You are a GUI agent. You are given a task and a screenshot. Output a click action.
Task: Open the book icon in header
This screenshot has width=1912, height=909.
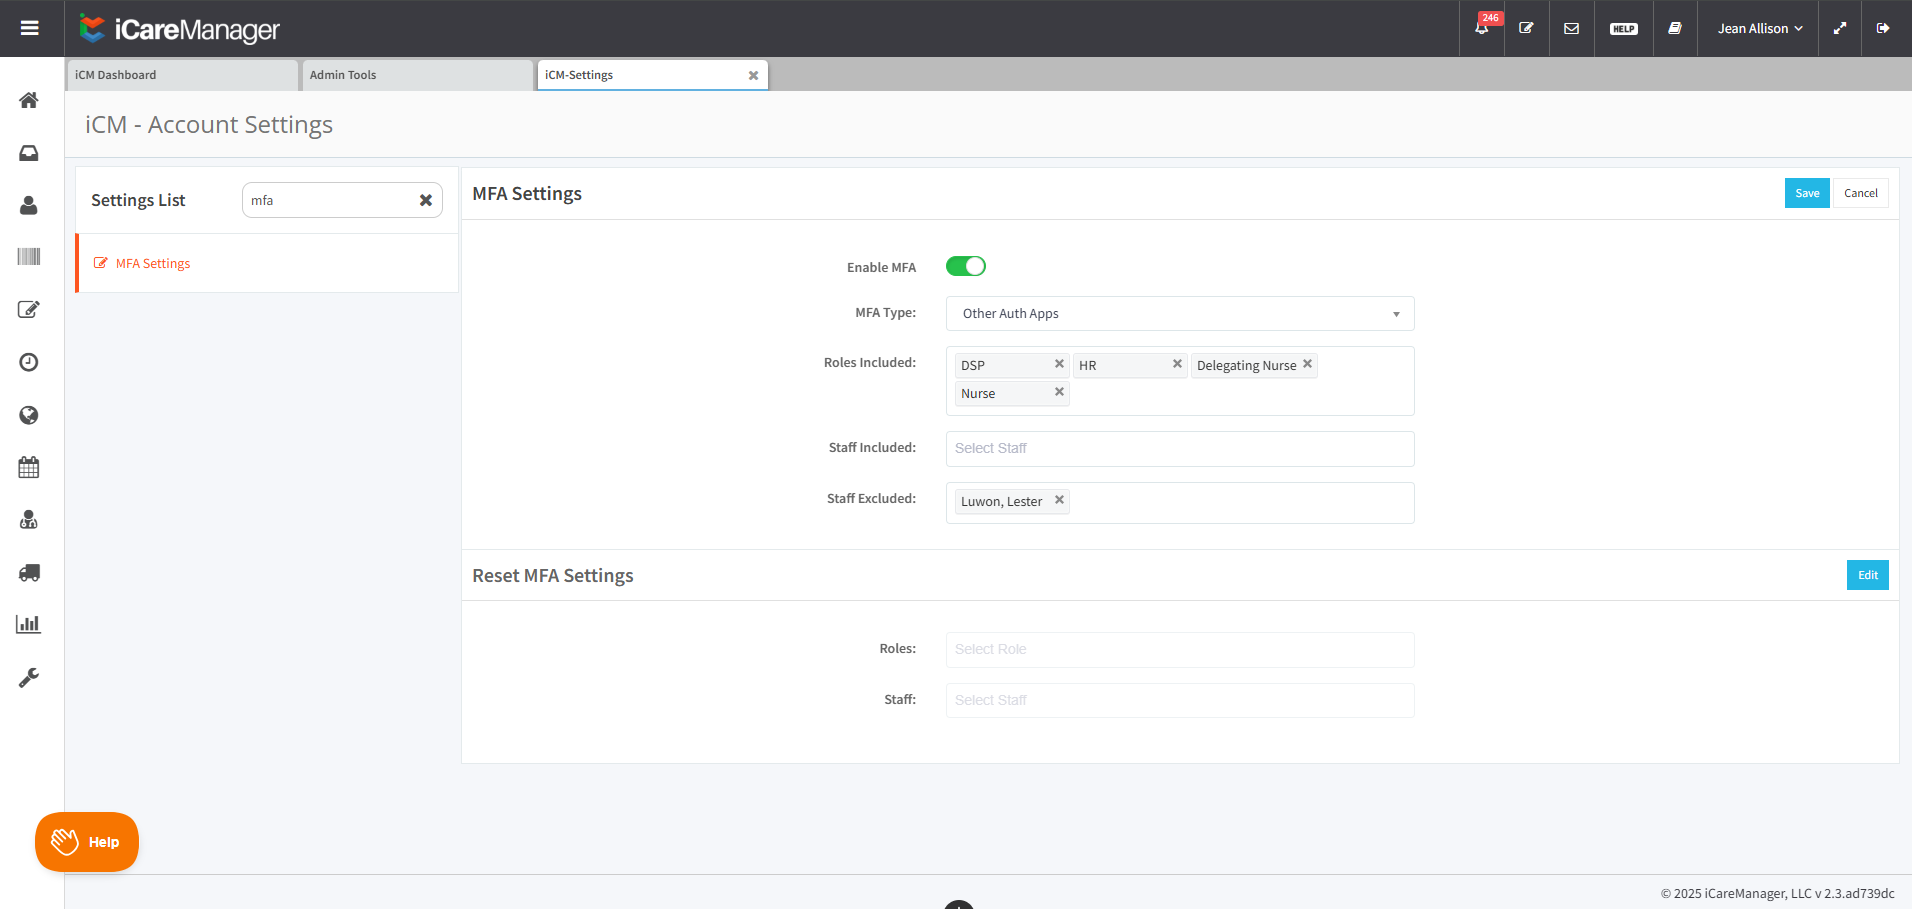coord(1675,28)
